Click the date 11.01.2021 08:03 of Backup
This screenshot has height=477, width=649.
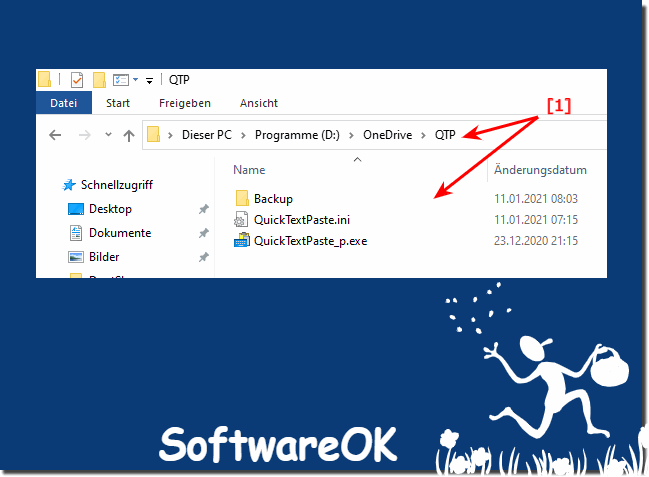[536, 199]
